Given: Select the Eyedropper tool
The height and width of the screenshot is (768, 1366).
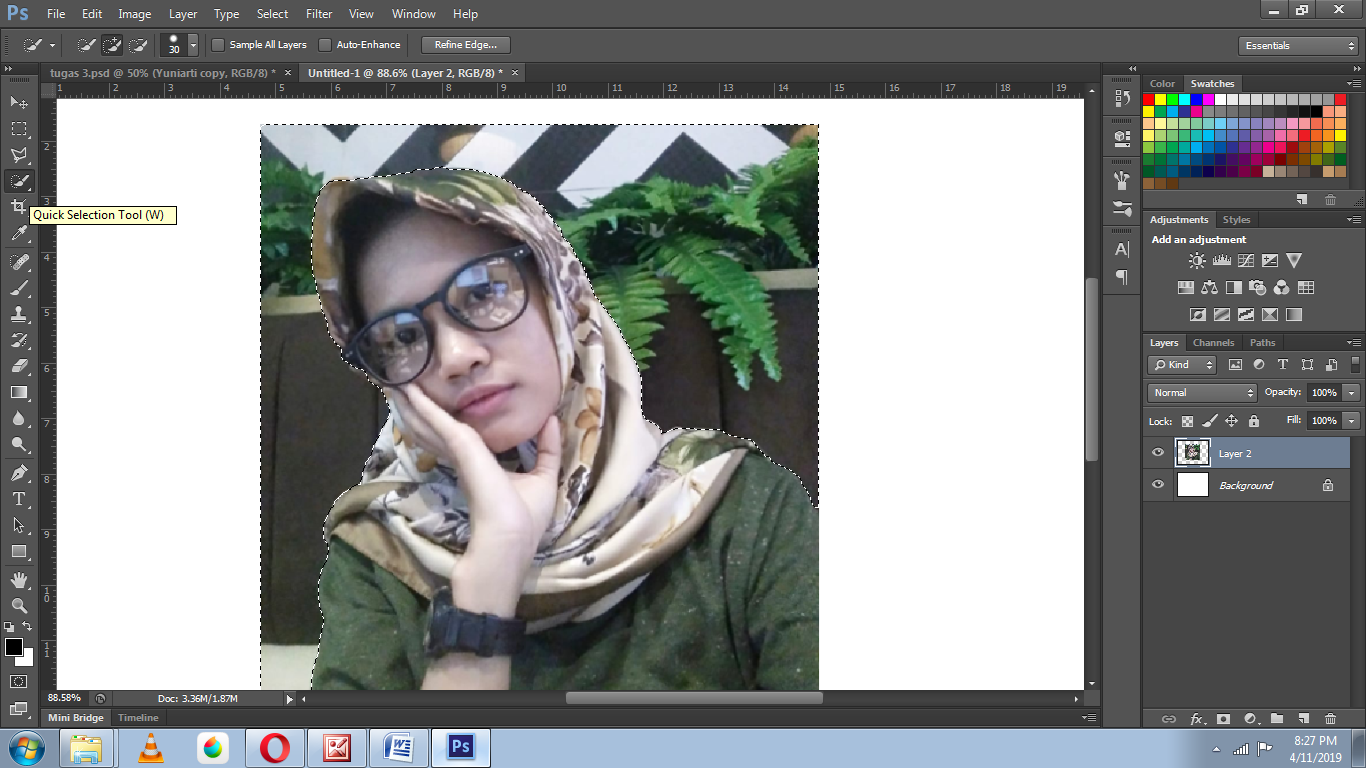Looking at the screenshot, I should (x=18, y=234).
